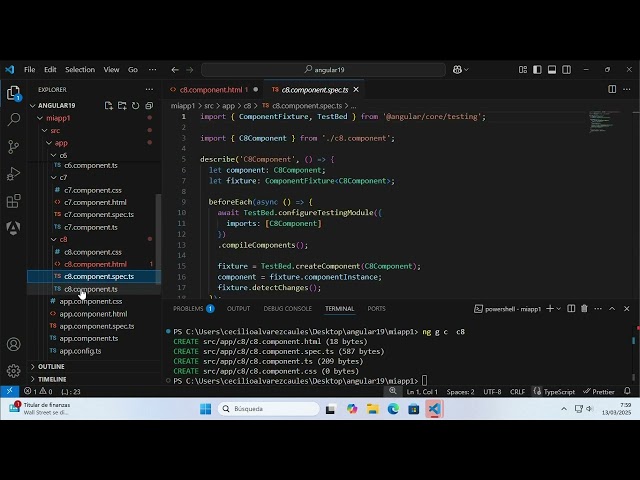The width and height of the screenshot is (640, 480).
Task: Open Customize Layout in title bar
Action: click(x=523, y=70)
